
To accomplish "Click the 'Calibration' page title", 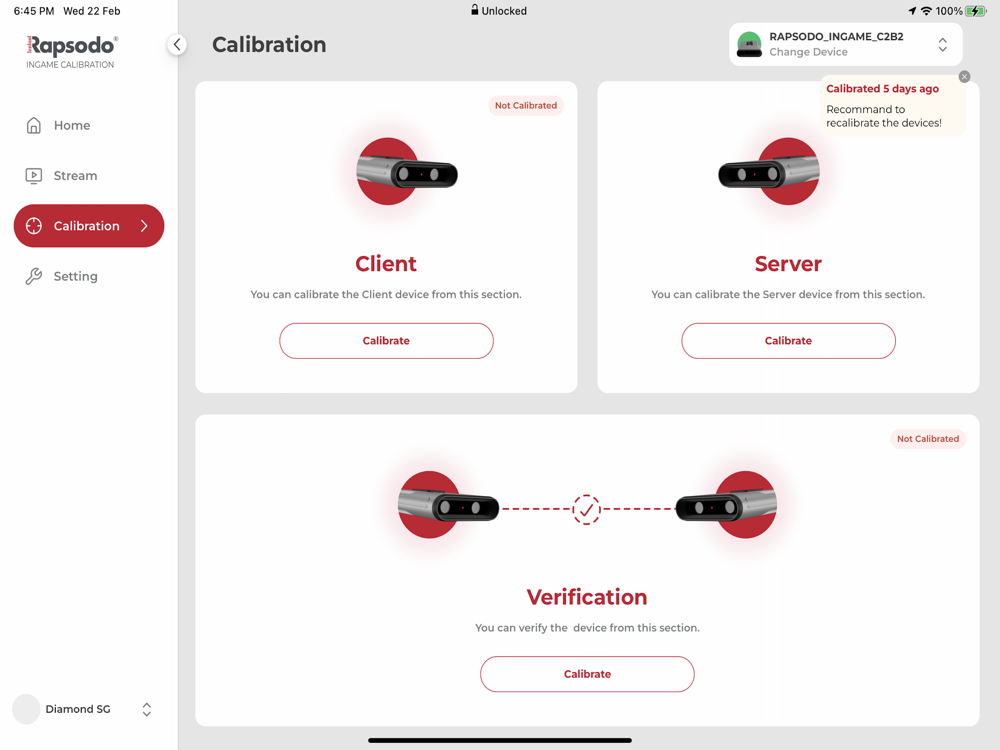I will point(269,45).
